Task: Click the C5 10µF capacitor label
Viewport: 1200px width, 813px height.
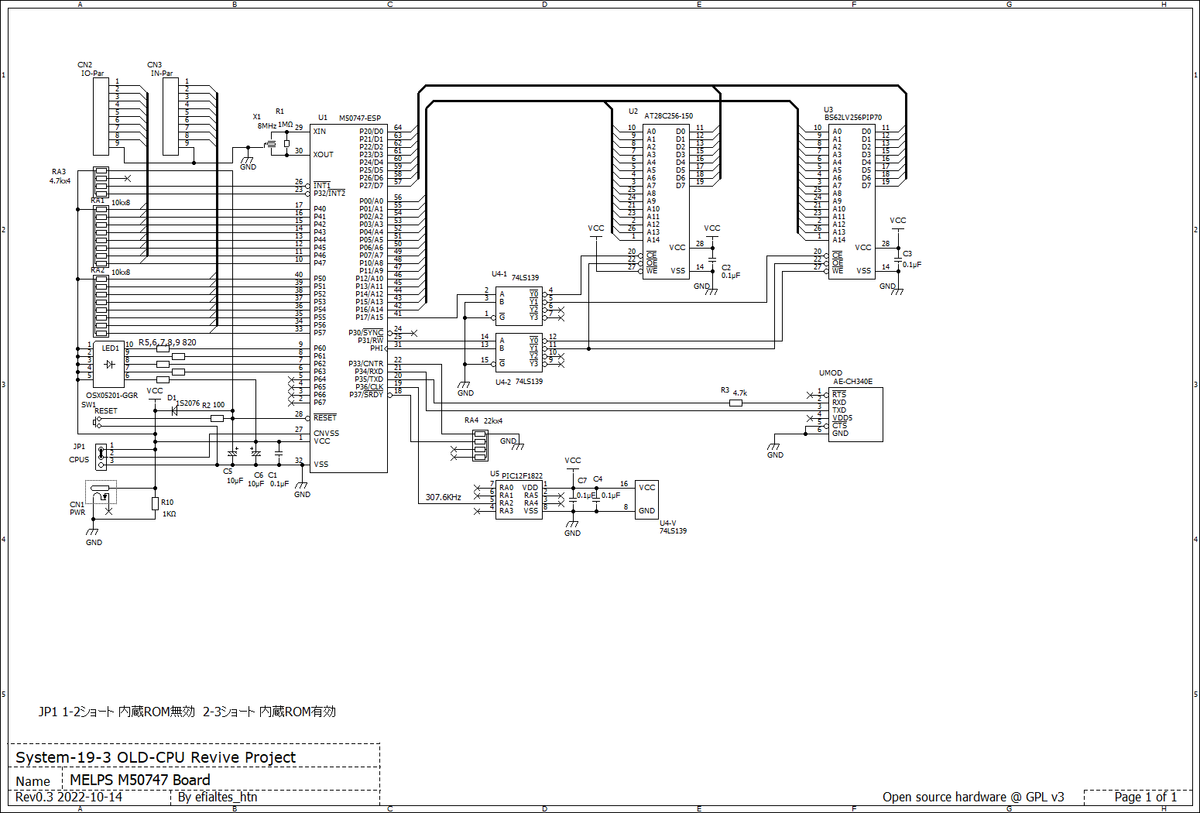Action: [x=231, y=478]
